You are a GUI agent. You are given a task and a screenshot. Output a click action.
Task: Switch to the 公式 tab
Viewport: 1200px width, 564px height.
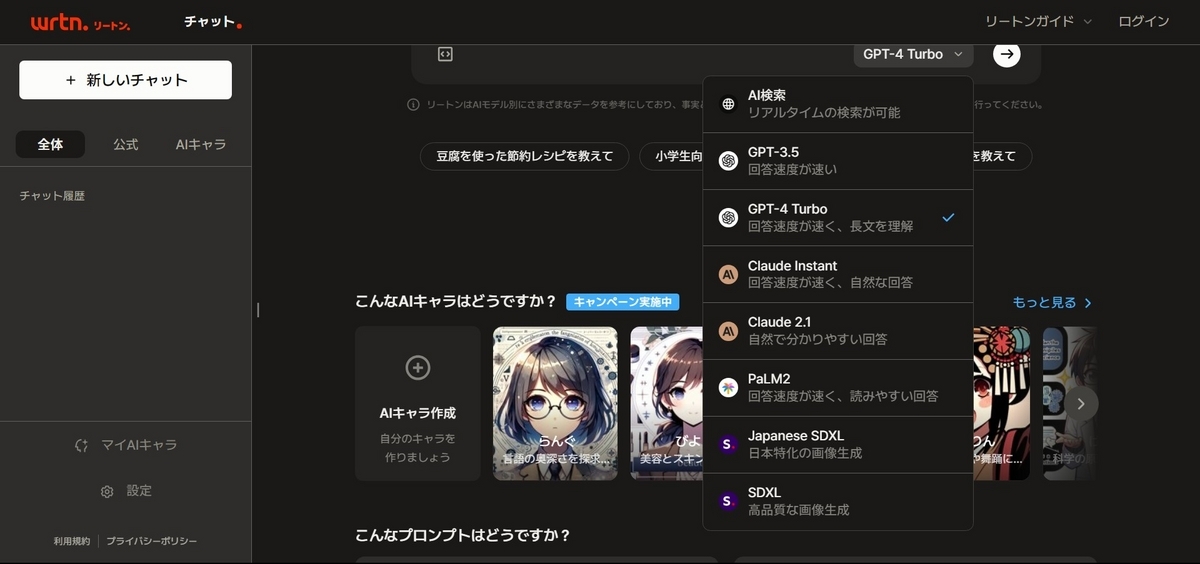pyautogui.click(x=126, y=145)
